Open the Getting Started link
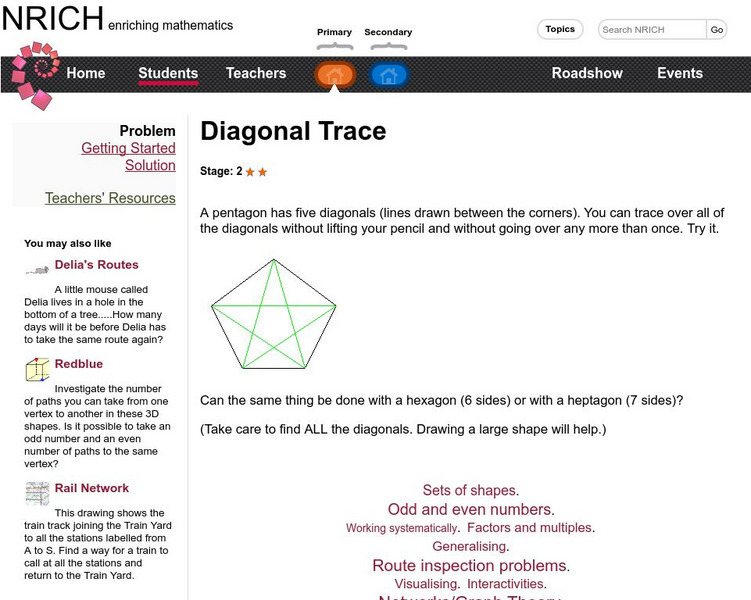The image size is (751, 600). coord(128,148)
